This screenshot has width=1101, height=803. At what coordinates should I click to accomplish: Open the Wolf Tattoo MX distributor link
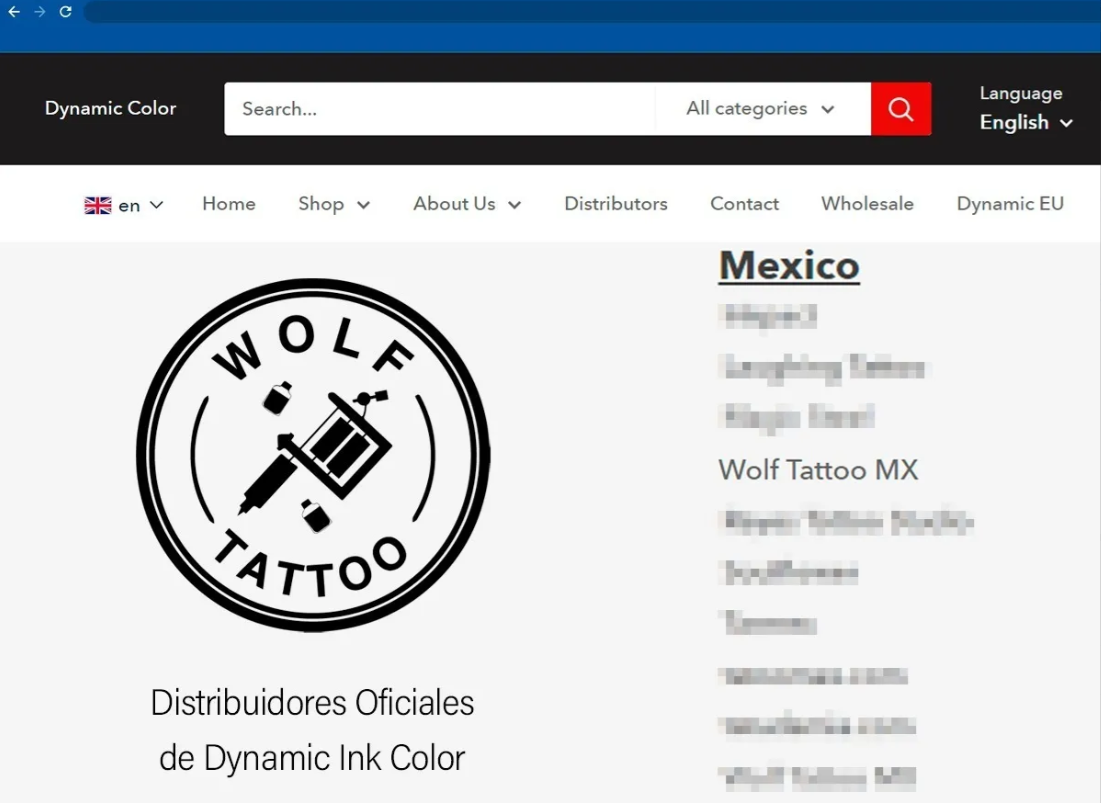click(818, 469)
